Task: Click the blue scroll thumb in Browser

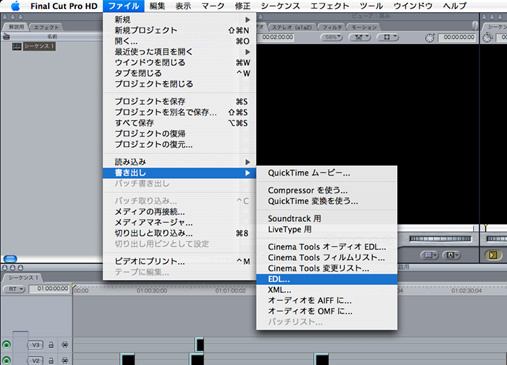Action: (10, 259)
